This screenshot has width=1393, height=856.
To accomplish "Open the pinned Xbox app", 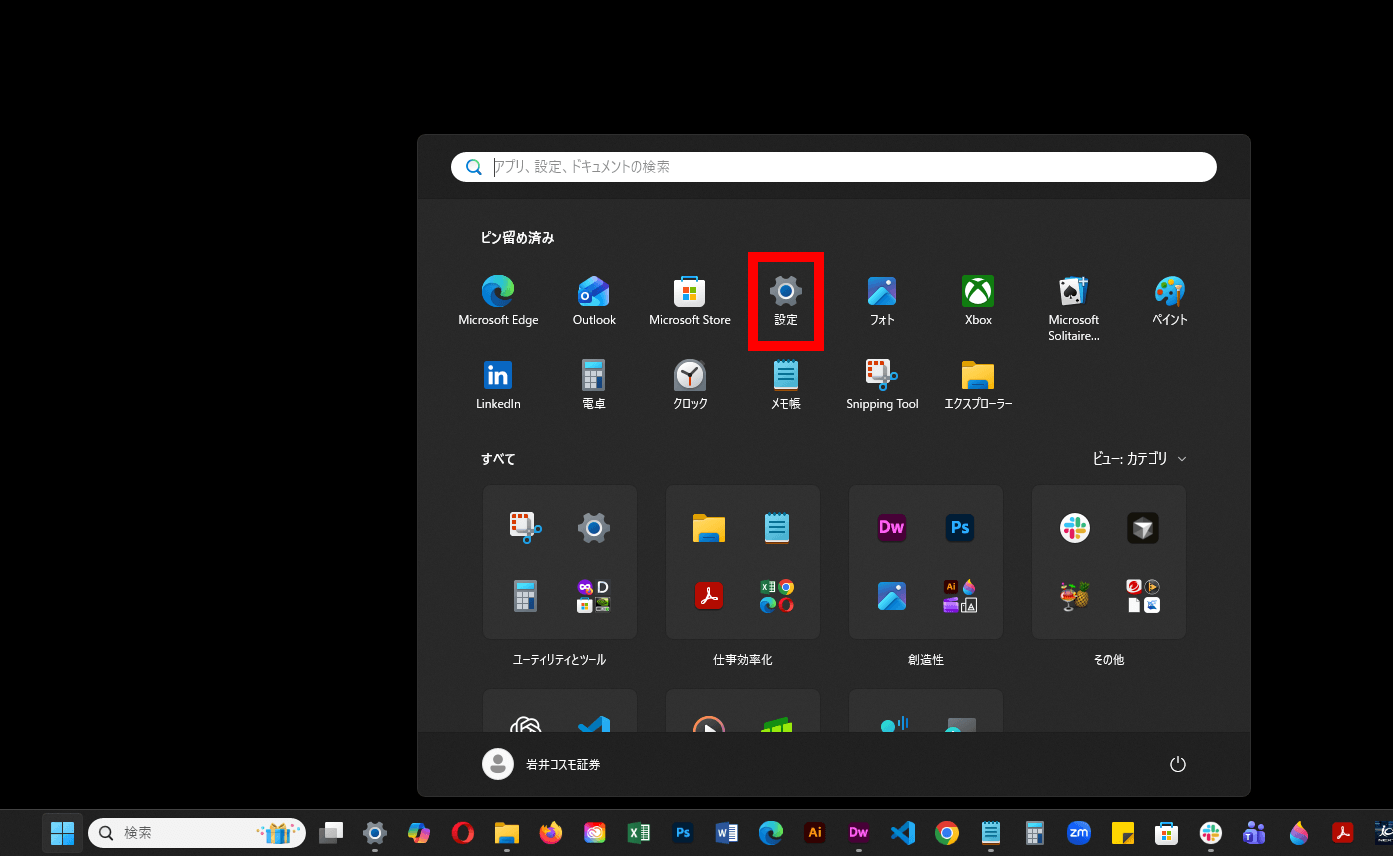I will pyautogui.click(x=978, y=301).
